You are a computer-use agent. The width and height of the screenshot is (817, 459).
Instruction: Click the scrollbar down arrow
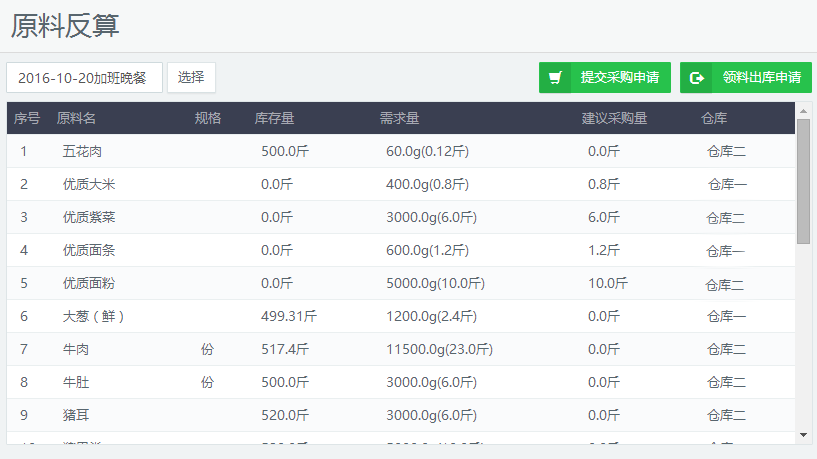point(803,435)
